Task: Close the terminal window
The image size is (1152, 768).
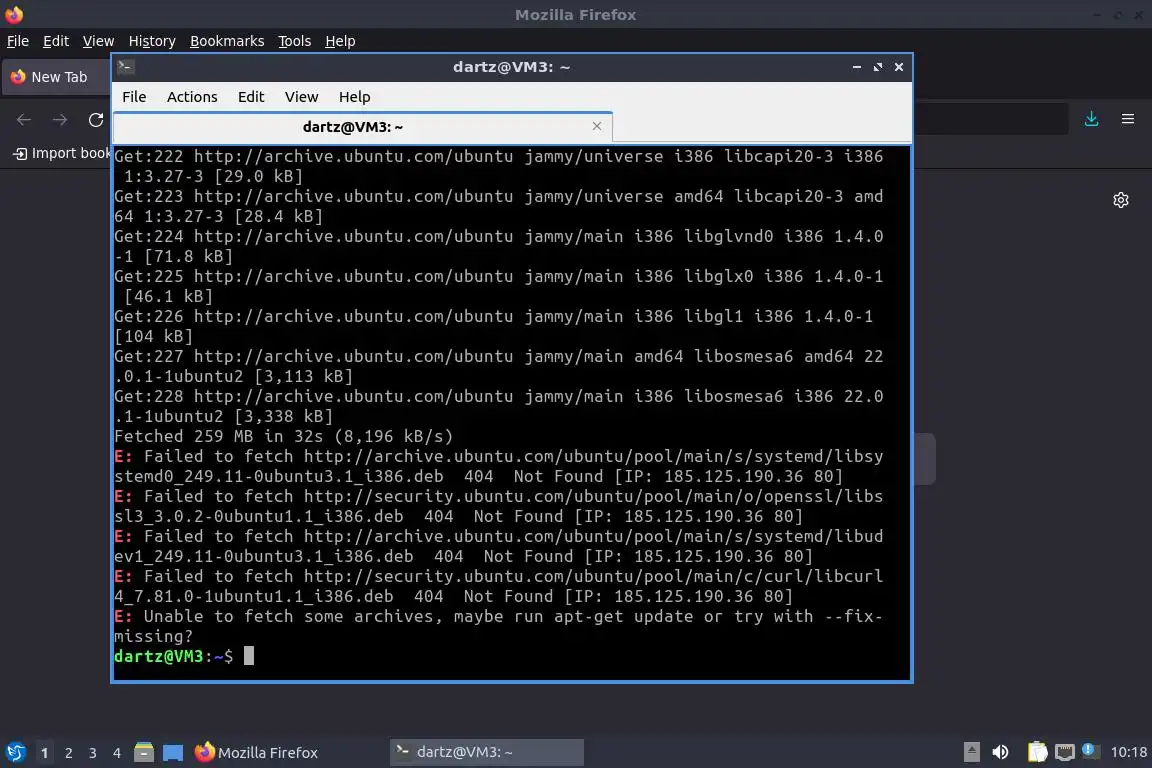Action: (x=899, y=67)
